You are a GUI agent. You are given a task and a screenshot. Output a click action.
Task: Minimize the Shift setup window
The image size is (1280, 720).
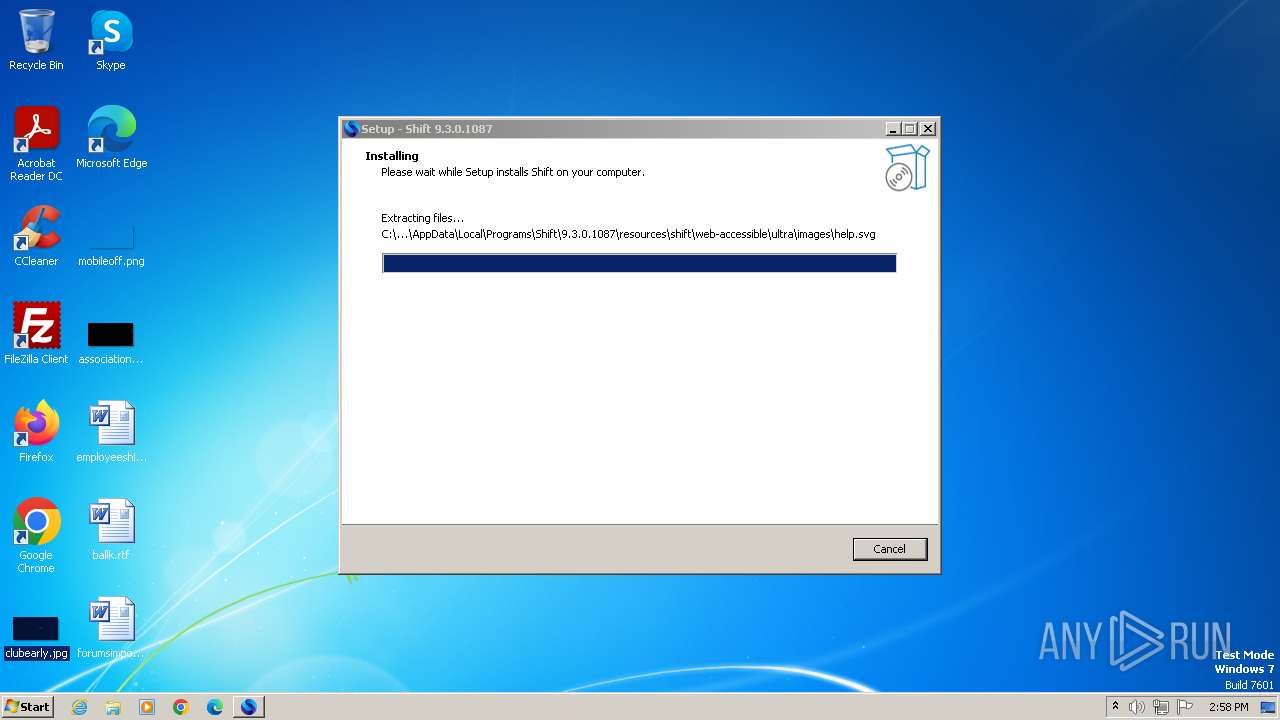tap(893, 129)
